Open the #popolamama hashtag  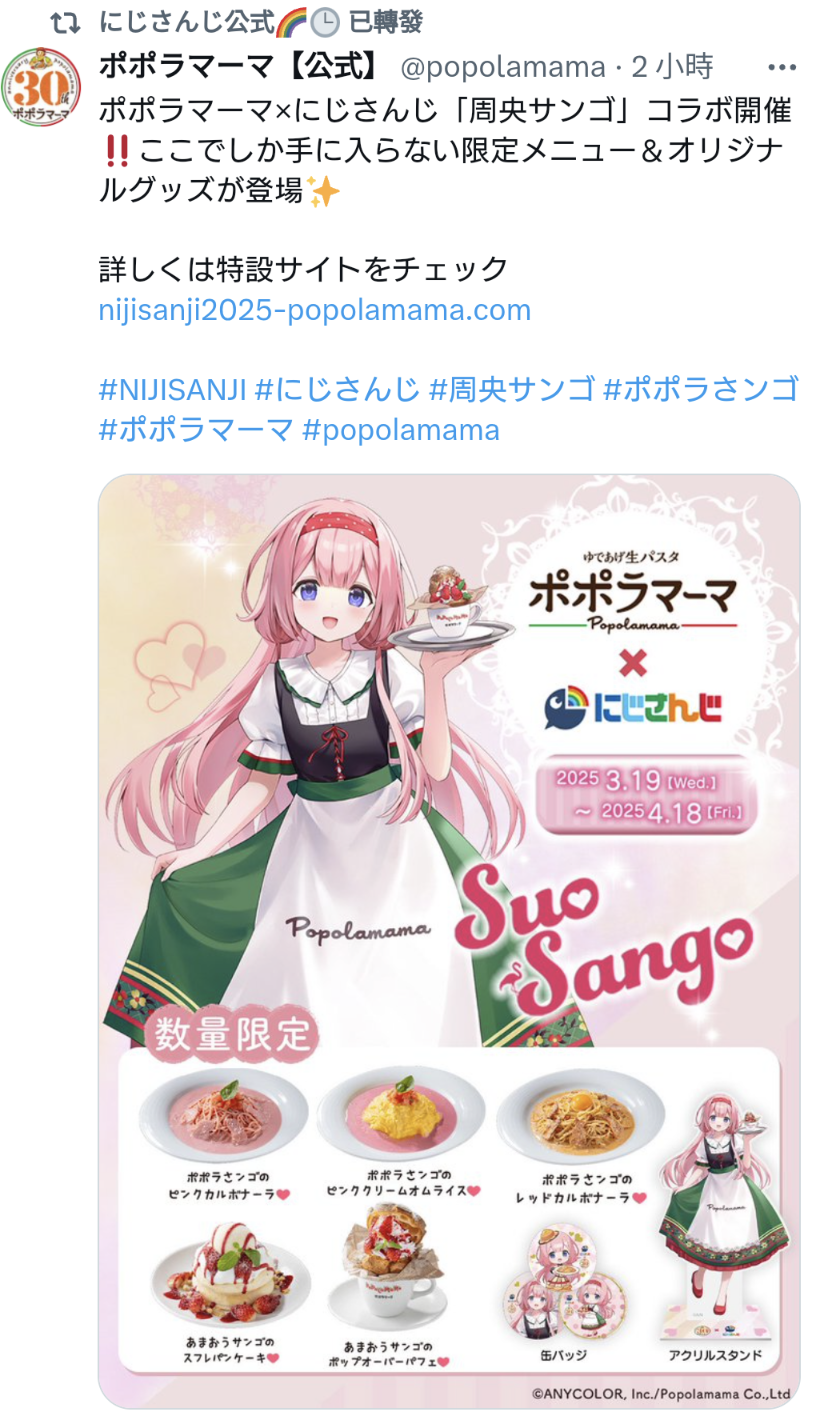(400, 430)
